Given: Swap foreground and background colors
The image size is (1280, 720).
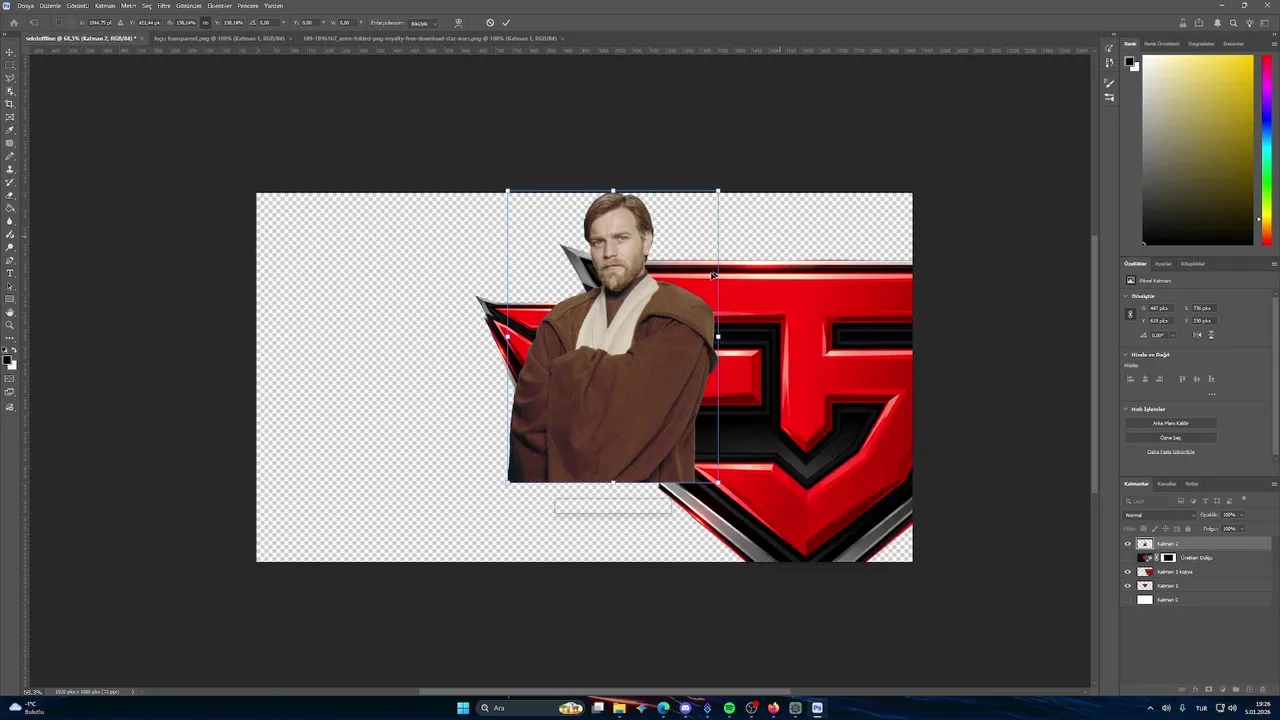Looking at the screenshot, I should pyautogui.click(x=14, y=350).
